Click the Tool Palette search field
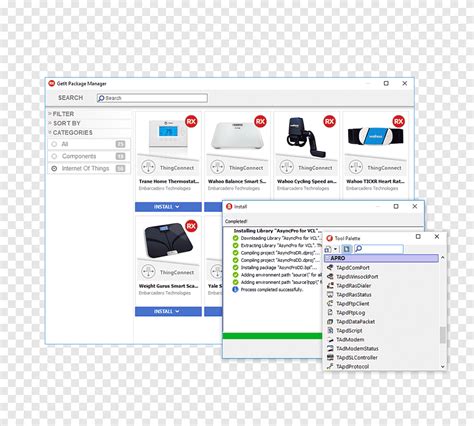474x426 pixels. pos(379,249)
